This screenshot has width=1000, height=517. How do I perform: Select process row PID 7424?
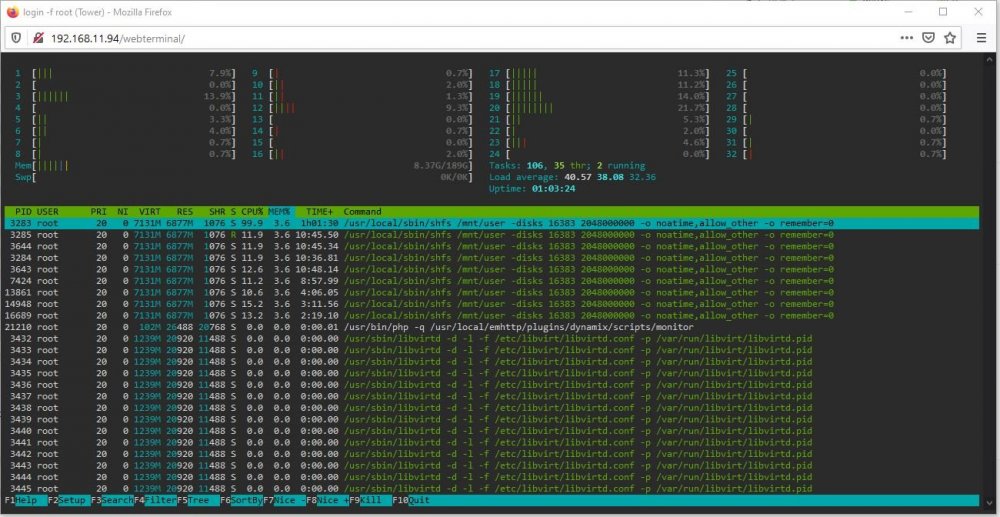pyautogui.click(x=492, y=280)
